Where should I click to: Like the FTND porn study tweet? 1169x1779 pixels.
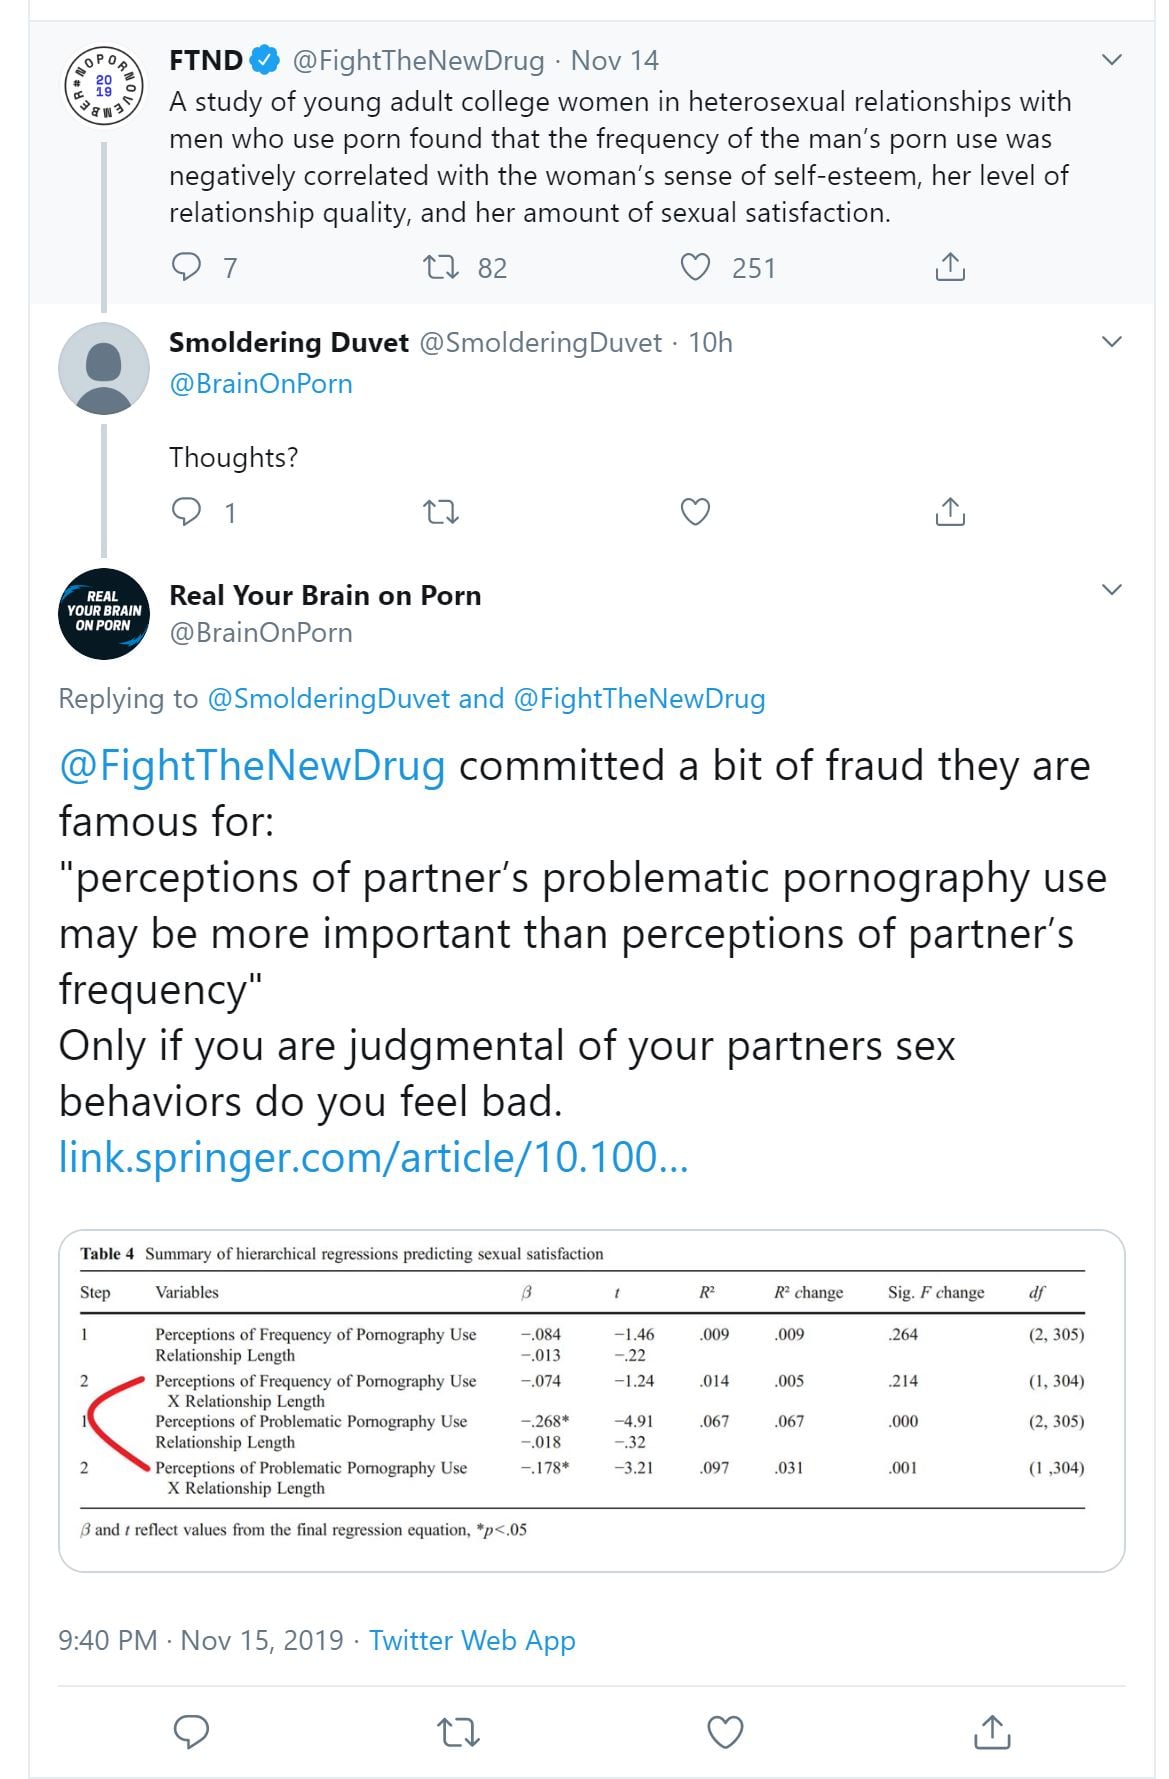point(695,267)
